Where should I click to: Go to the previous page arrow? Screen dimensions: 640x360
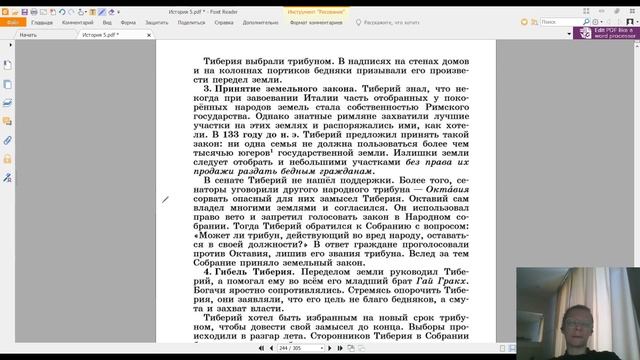pos(272,348)
